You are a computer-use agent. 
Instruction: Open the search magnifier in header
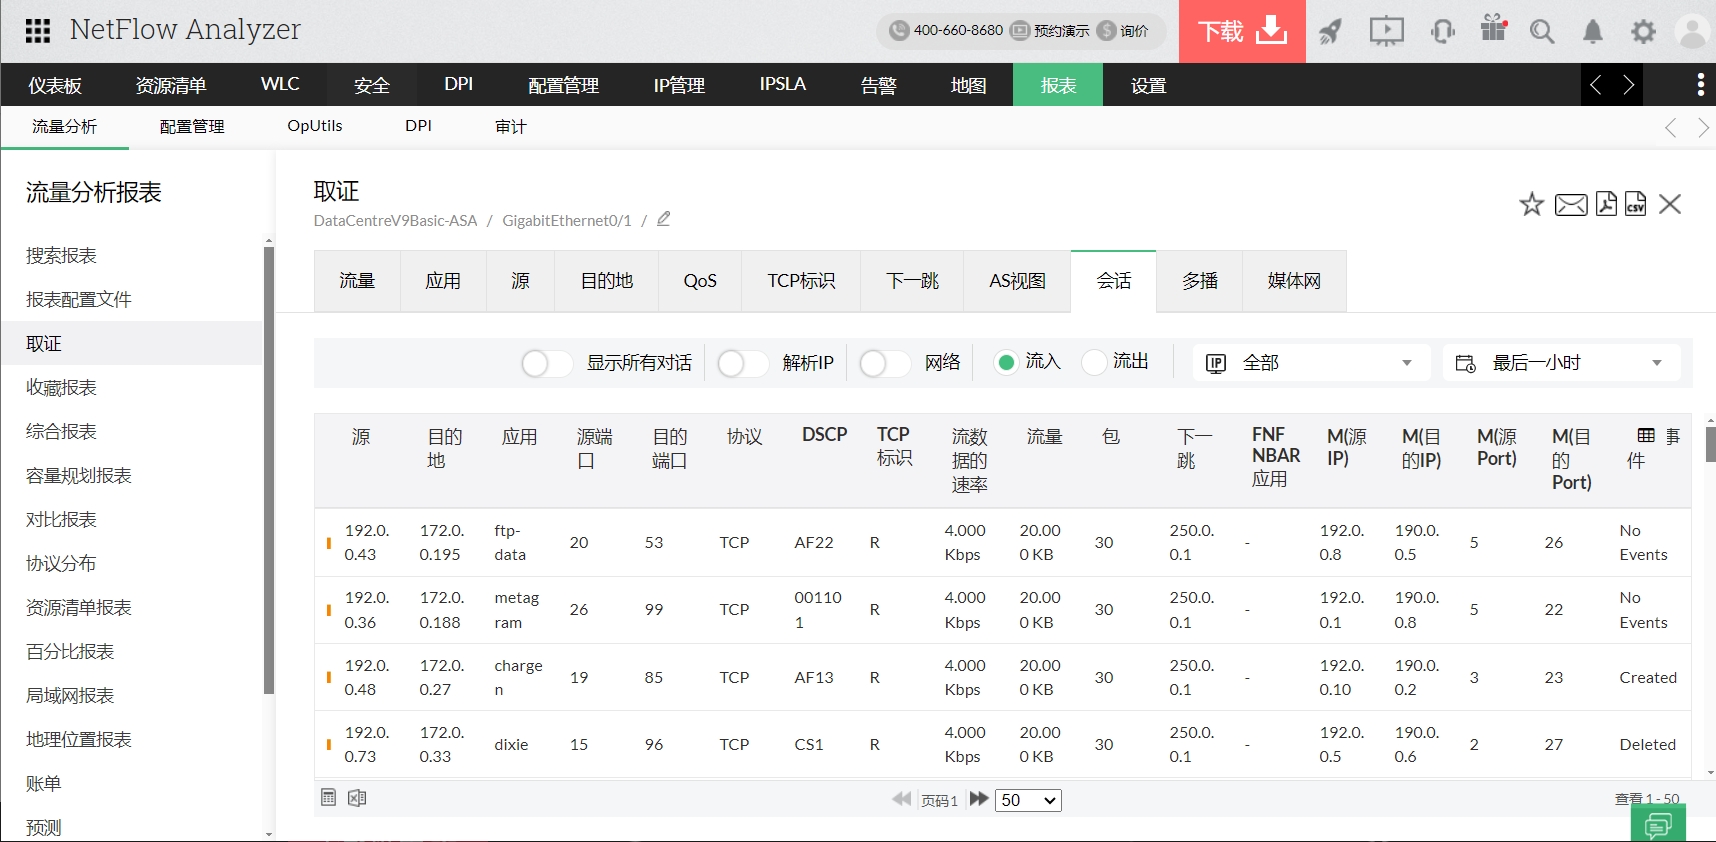coord(1541,32)
